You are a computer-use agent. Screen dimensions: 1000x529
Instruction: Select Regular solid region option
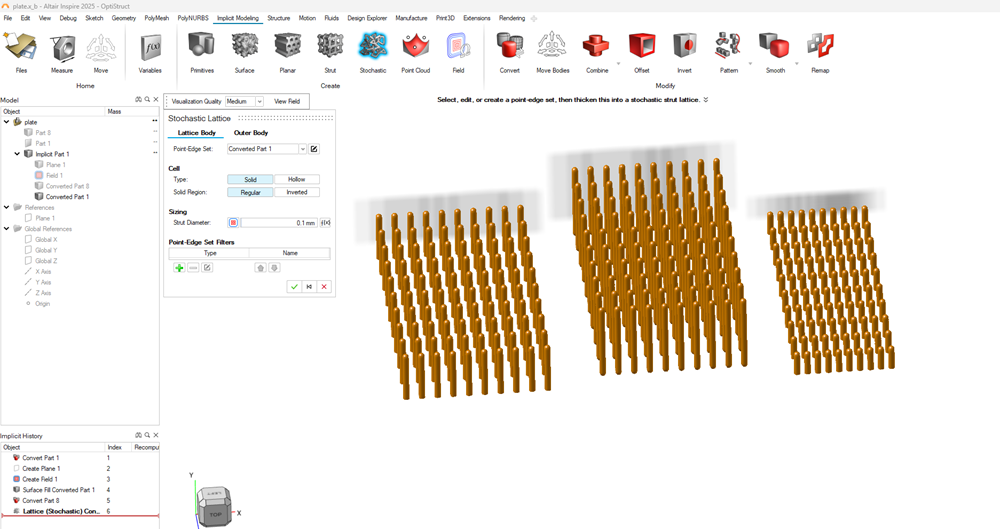point(250,192)
